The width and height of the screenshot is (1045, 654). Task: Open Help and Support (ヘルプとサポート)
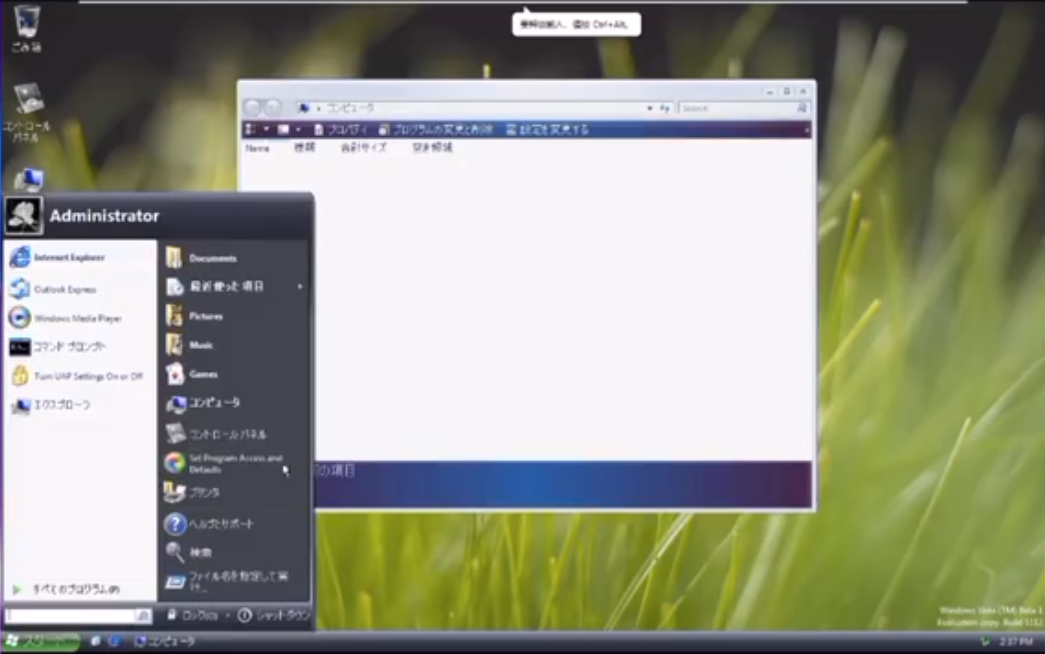point(220,524)
